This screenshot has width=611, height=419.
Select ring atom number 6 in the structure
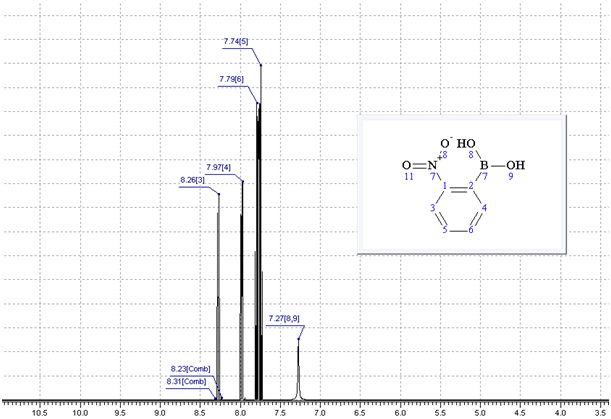471,228
